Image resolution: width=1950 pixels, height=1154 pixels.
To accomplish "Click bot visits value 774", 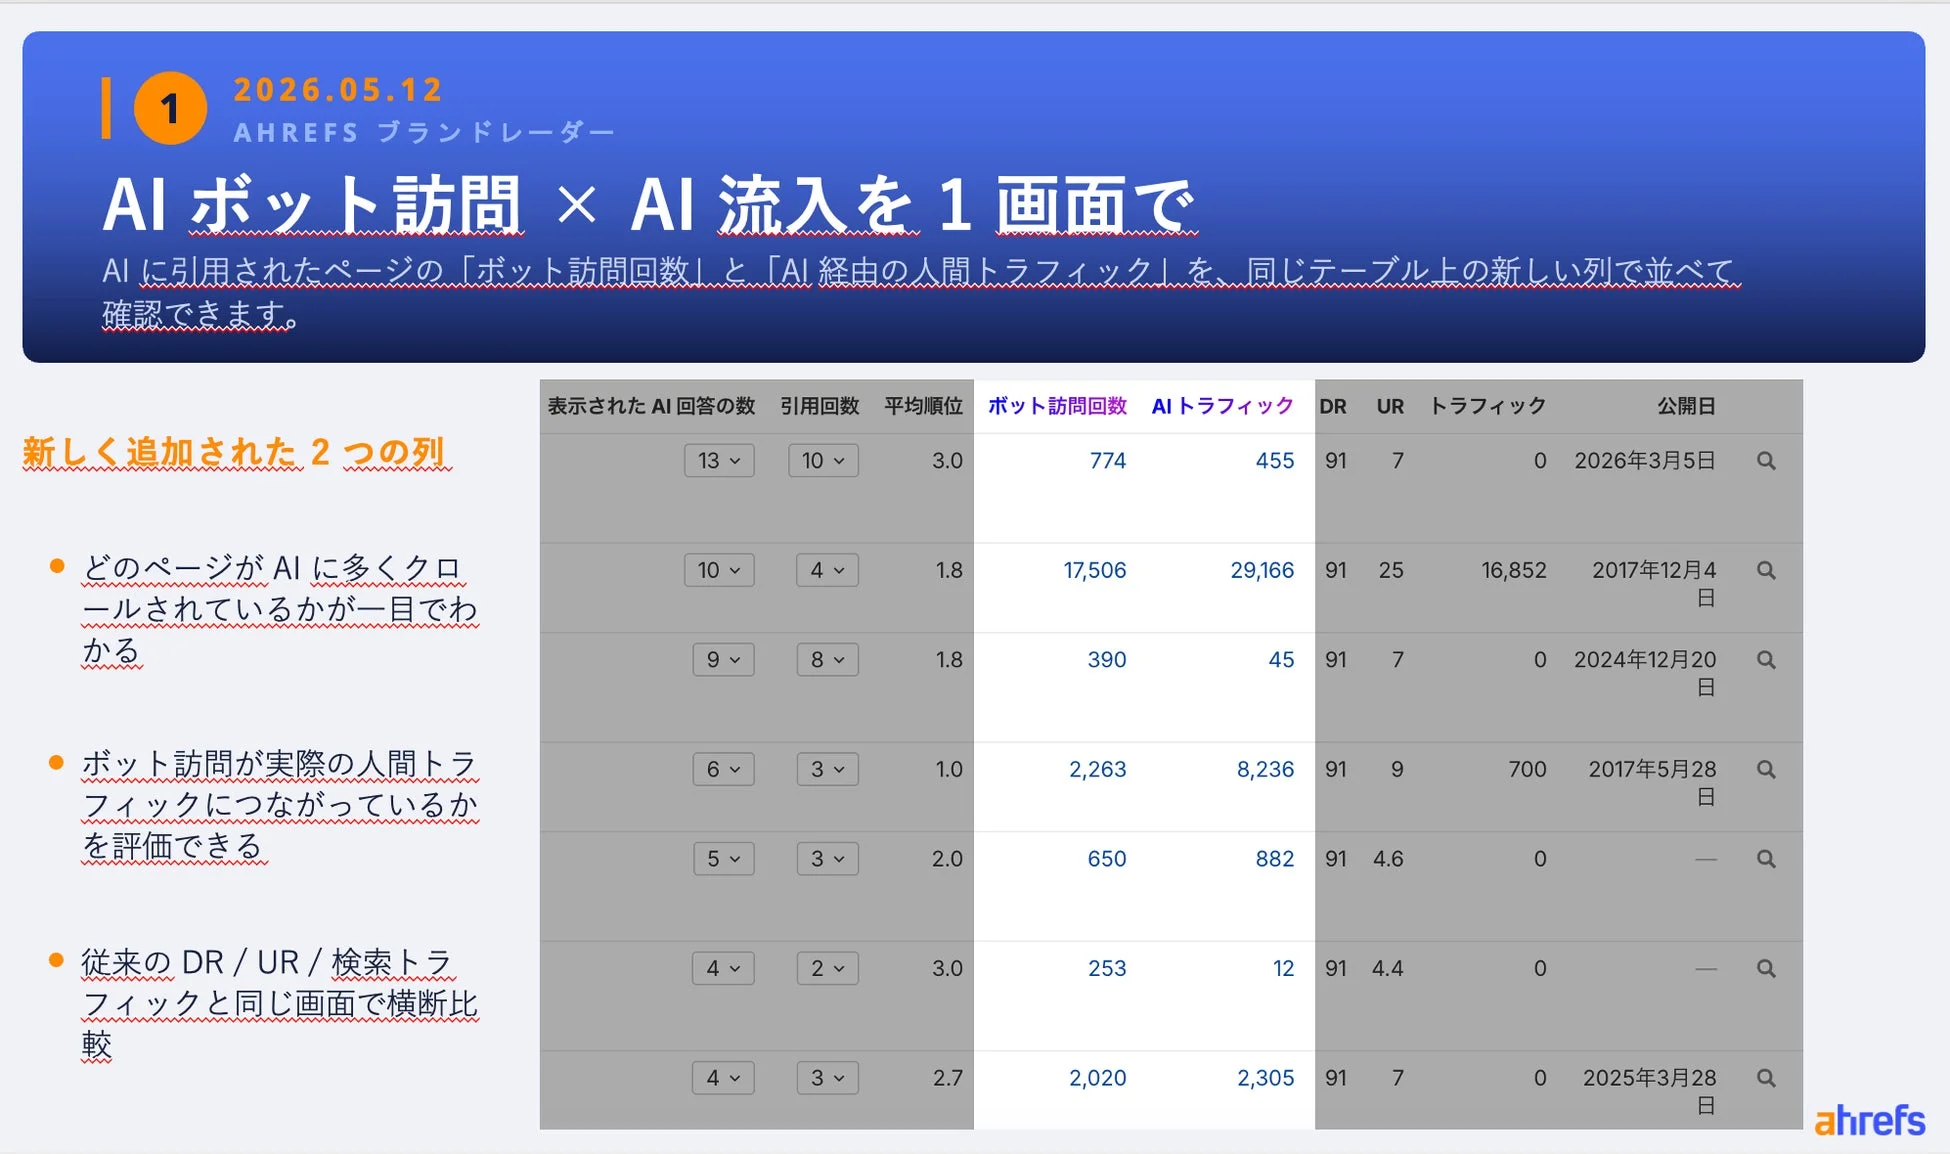I will 1108,461.
